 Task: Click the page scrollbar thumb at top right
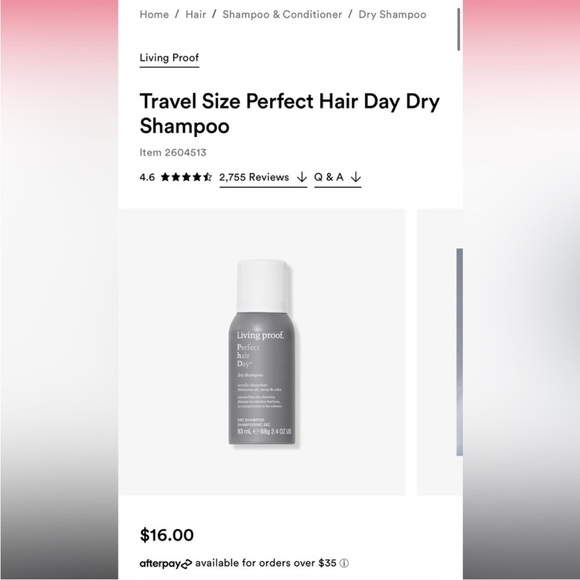[x=459, y=29]
